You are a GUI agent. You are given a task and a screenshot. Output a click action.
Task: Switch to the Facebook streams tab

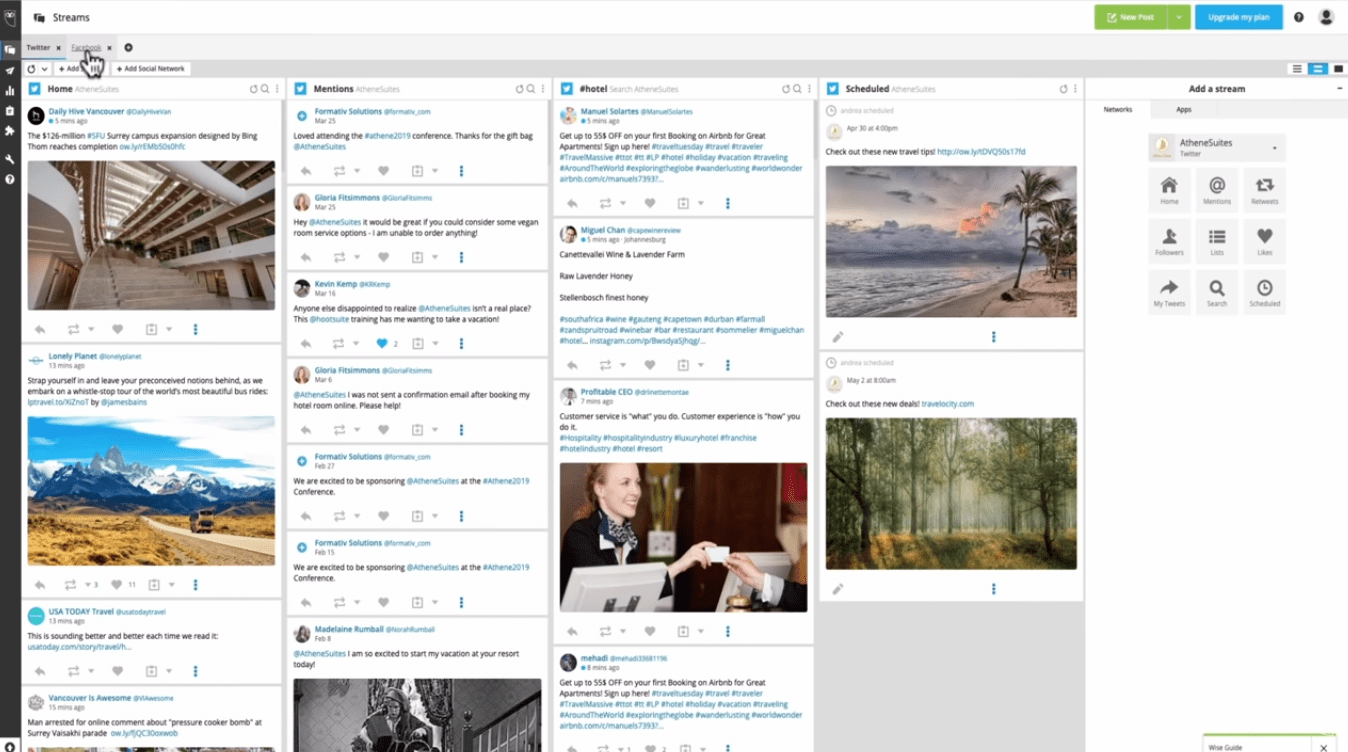pos(85,47)
